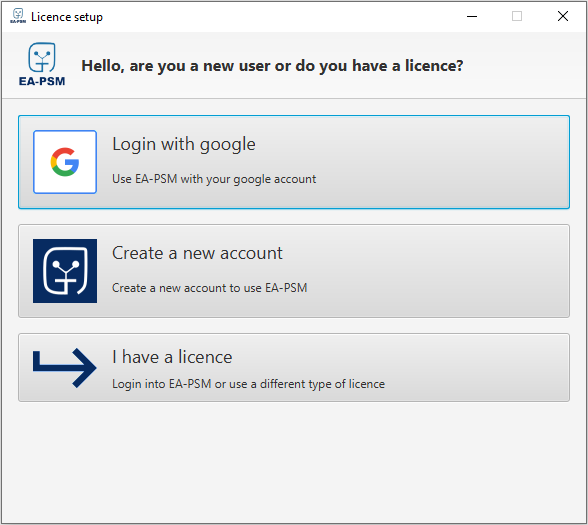
Task: Close the Licence setup window
Action: [563, 16]
